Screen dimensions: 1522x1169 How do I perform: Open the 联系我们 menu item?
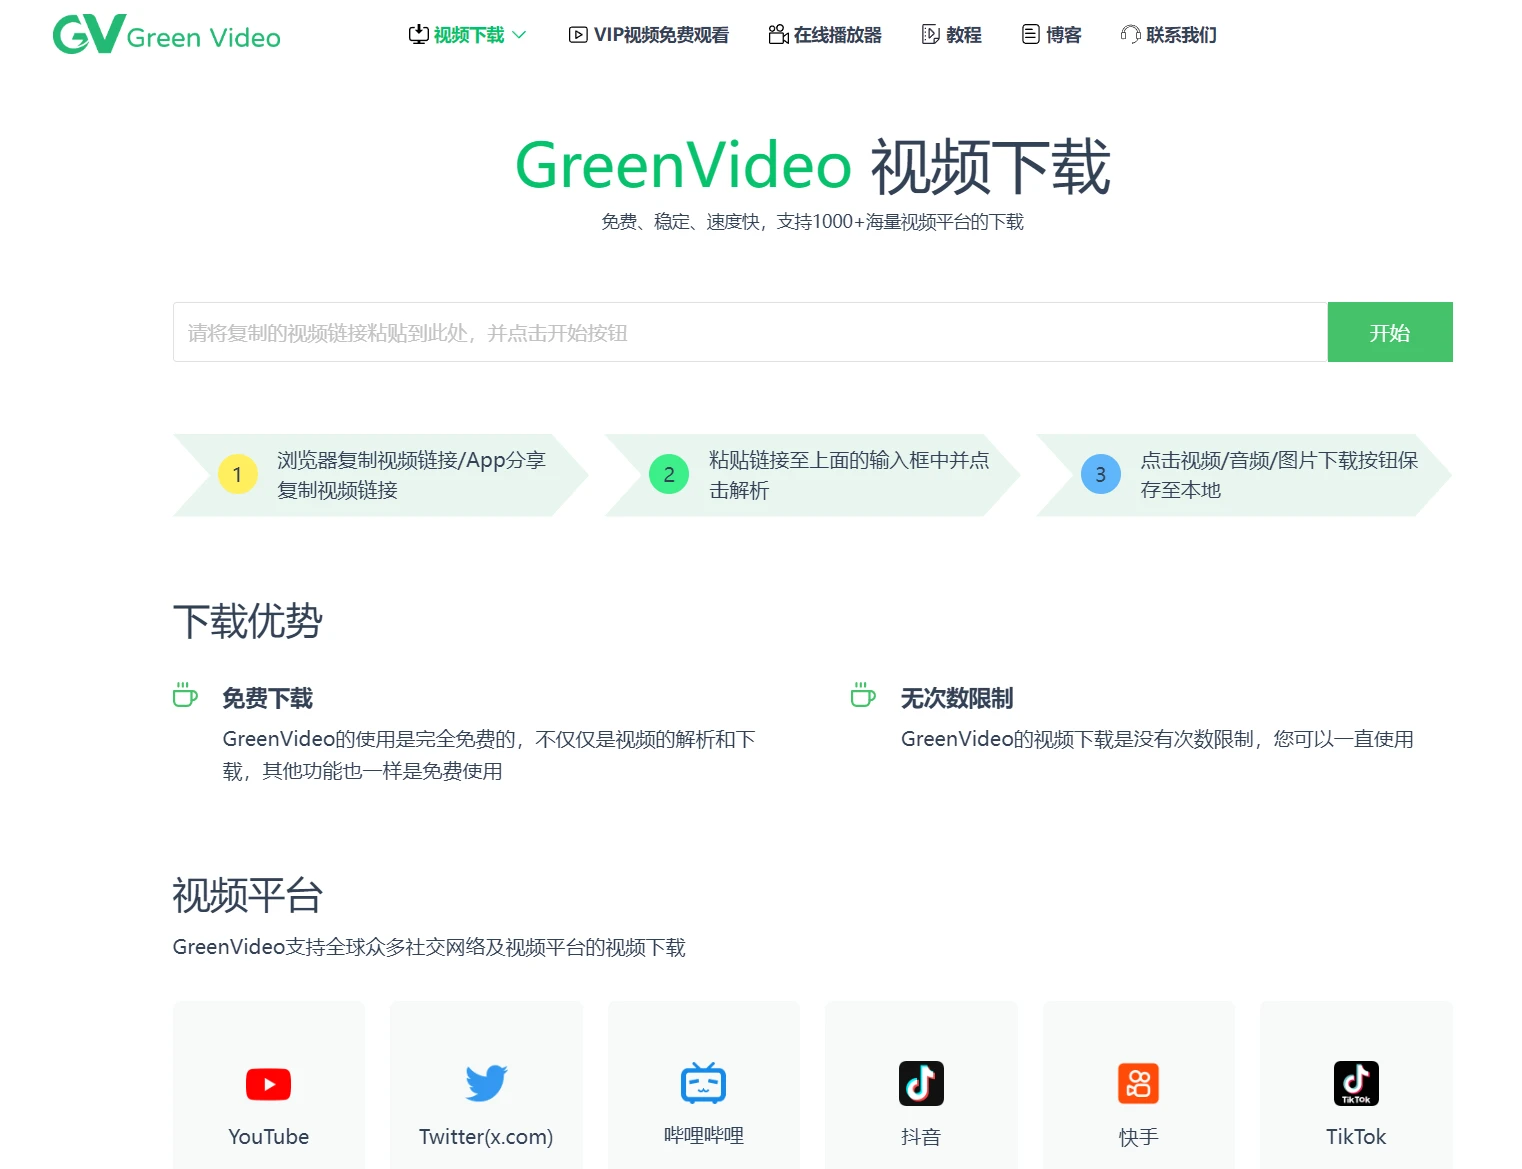[1182, 35]
